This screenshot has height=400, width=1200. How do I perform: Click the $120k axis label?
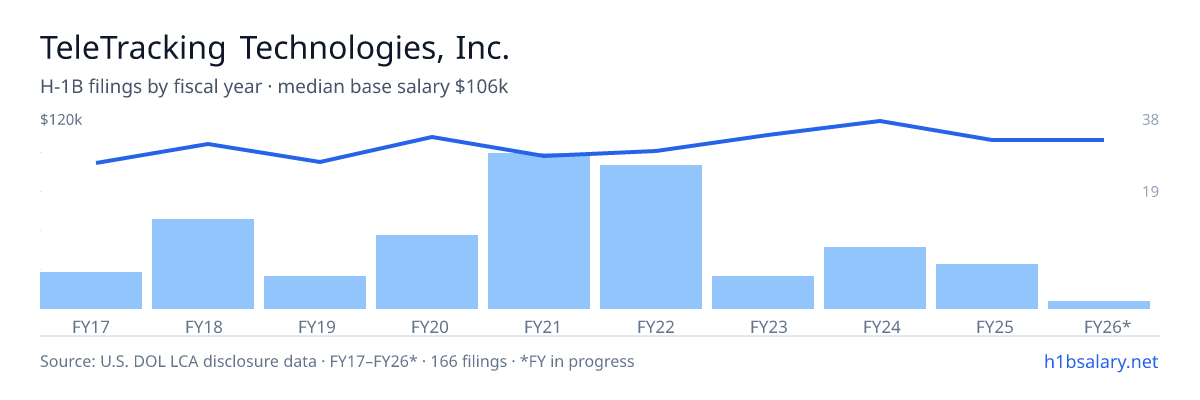tap(61, 120)
